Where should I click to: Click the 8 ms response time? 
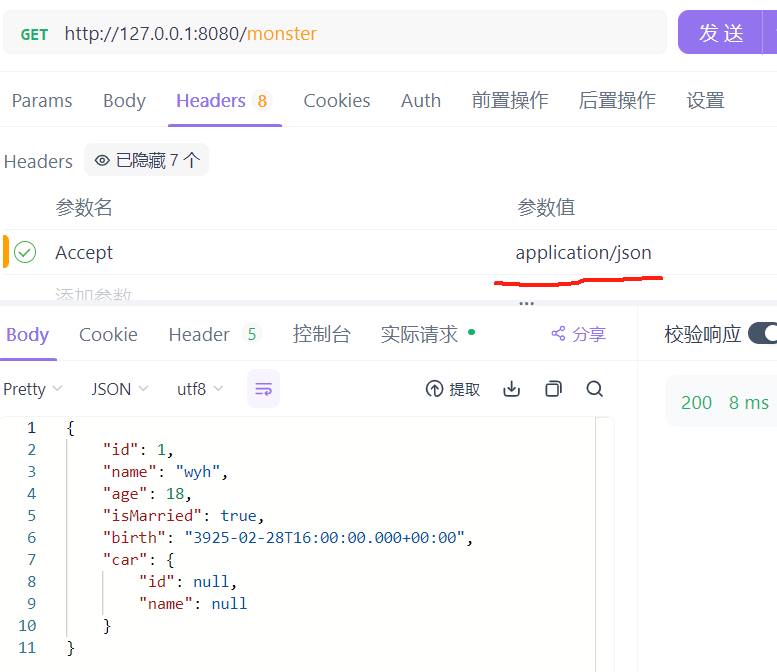[x=749, y=402]
